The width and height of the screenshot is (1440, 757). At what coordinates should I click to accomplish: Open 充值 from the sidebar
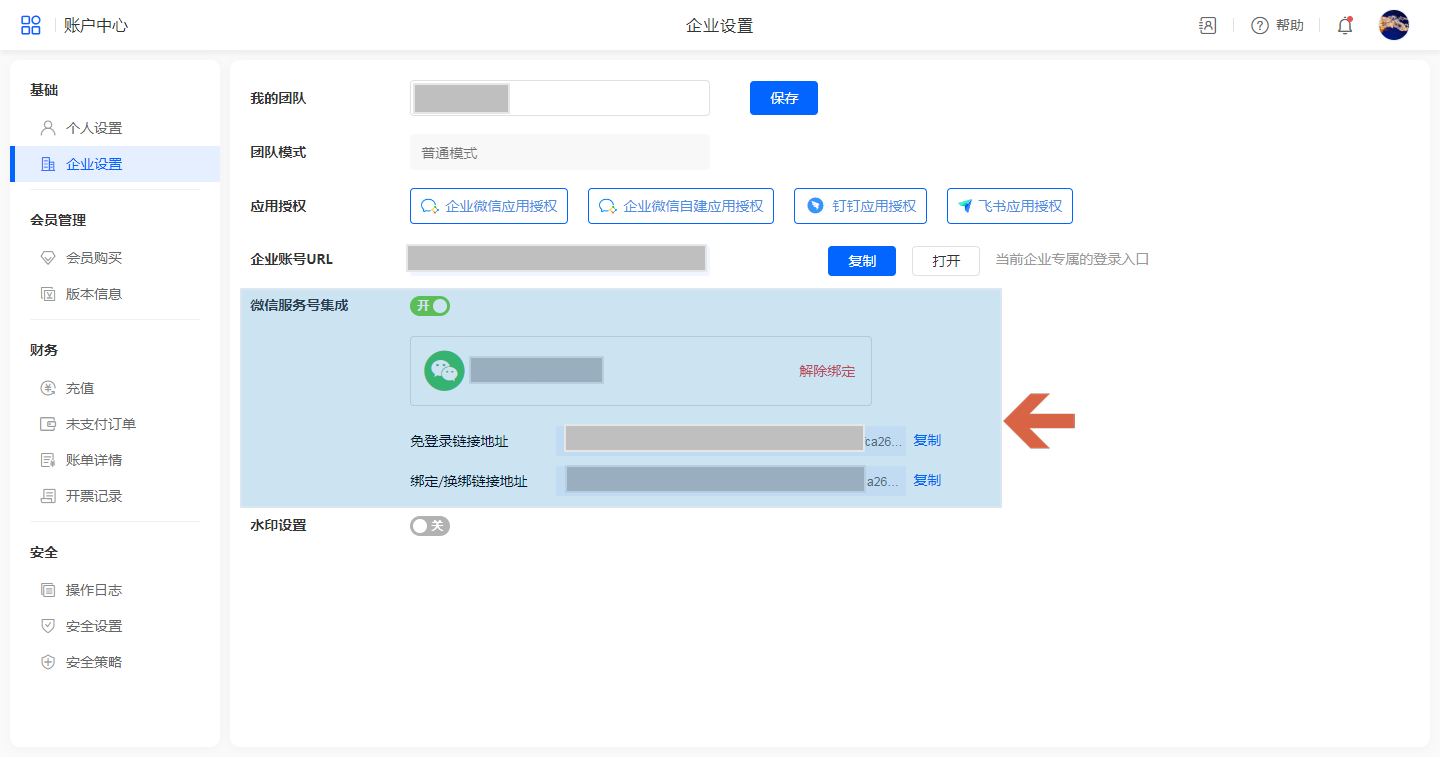point(80,388)
